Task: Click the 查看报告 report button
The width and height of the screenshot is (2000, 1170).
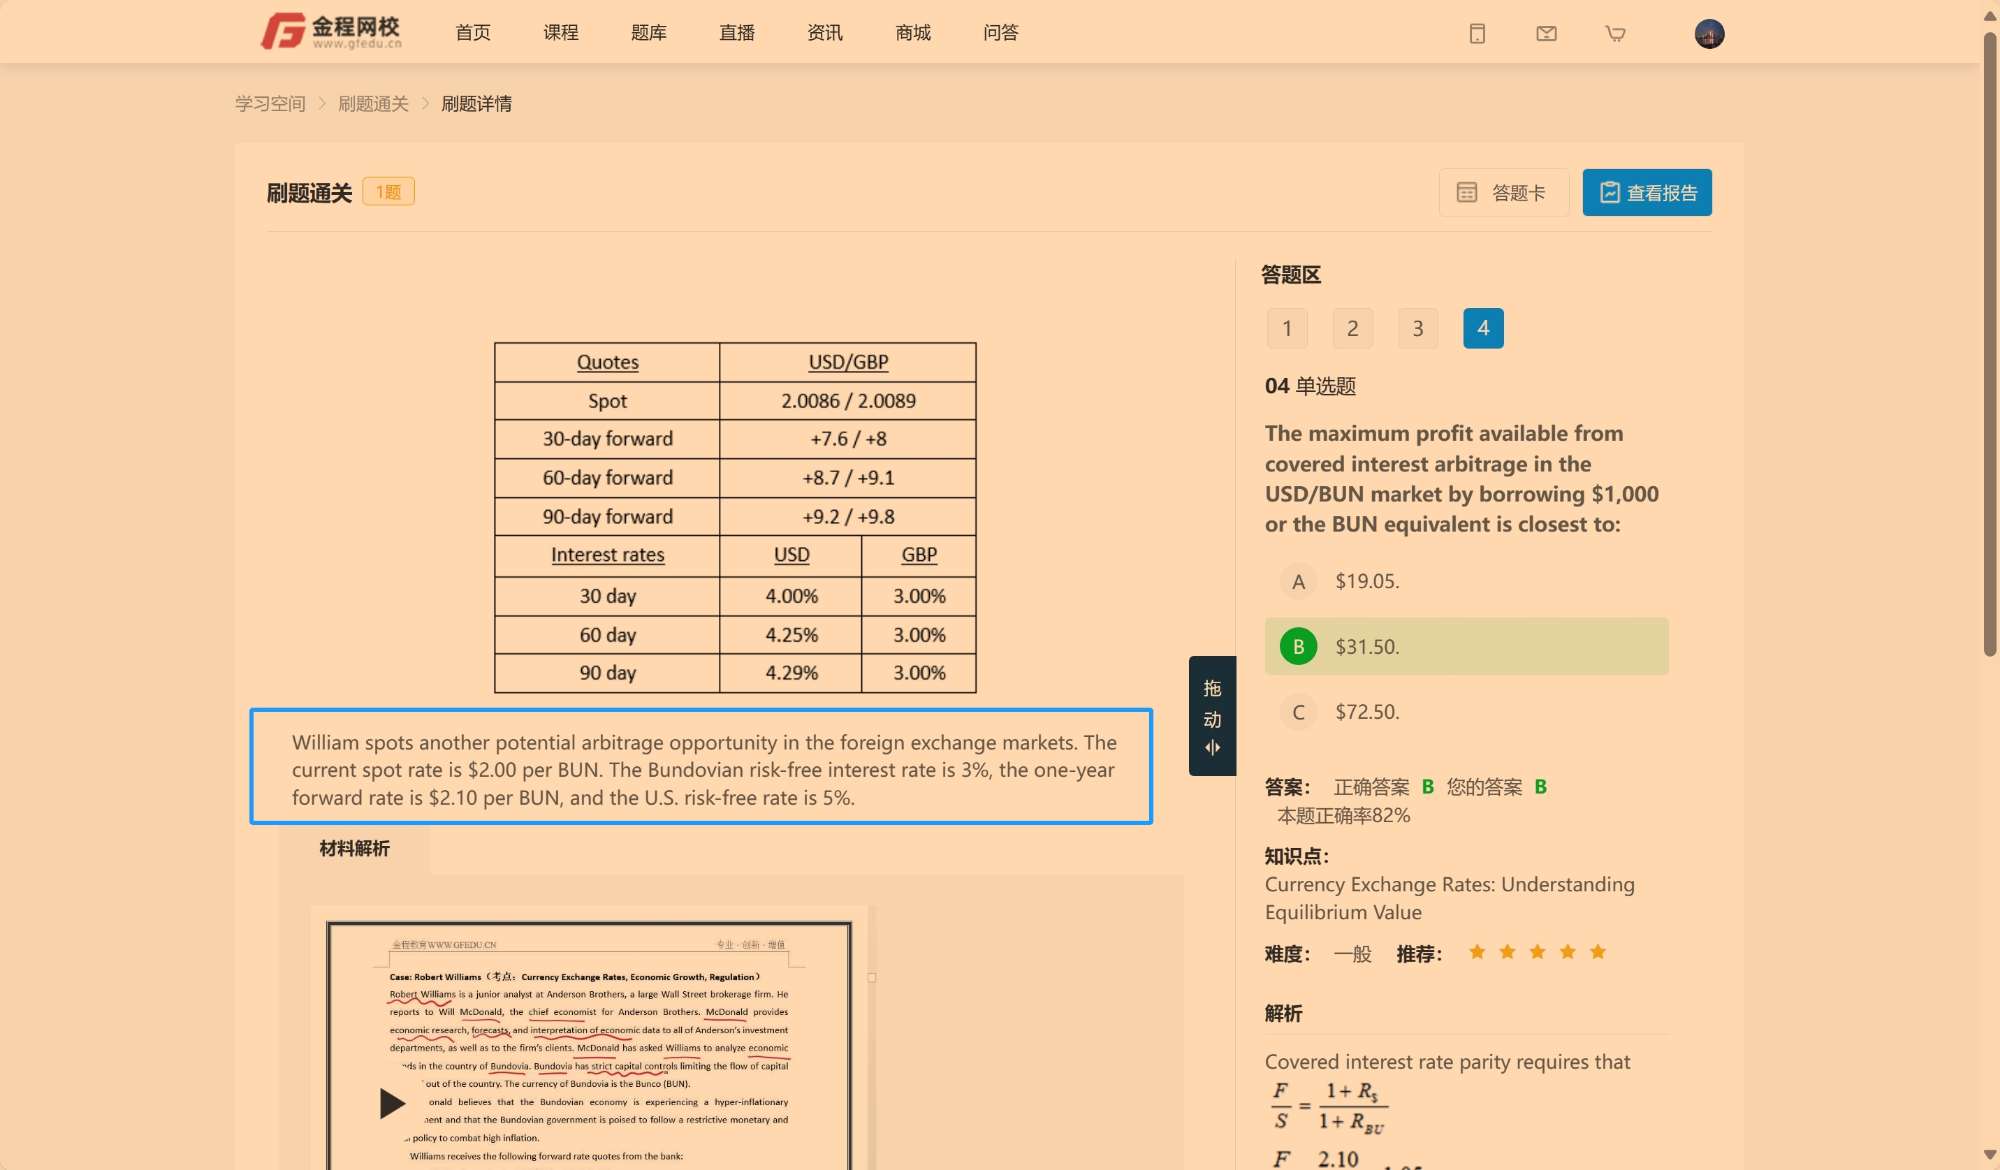Action: (x=1647, y=192)
